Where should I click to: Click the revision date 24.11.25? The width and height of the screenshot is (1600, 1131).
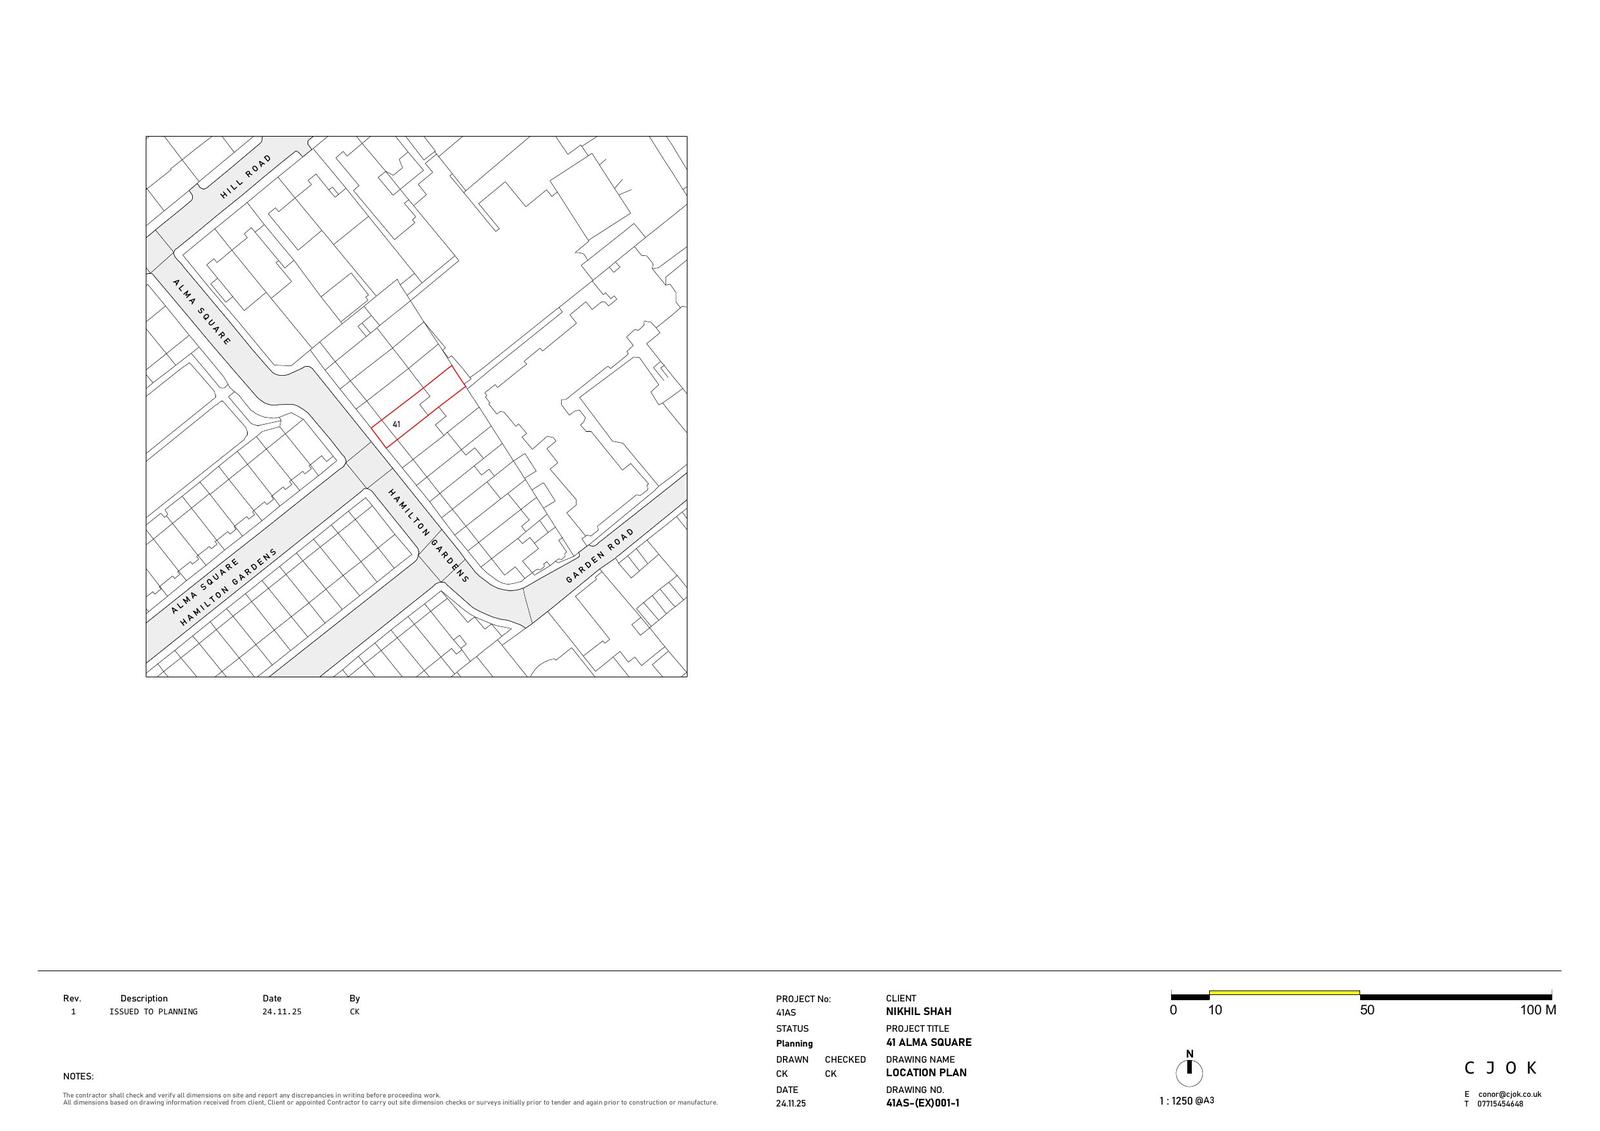point(281,1012)
